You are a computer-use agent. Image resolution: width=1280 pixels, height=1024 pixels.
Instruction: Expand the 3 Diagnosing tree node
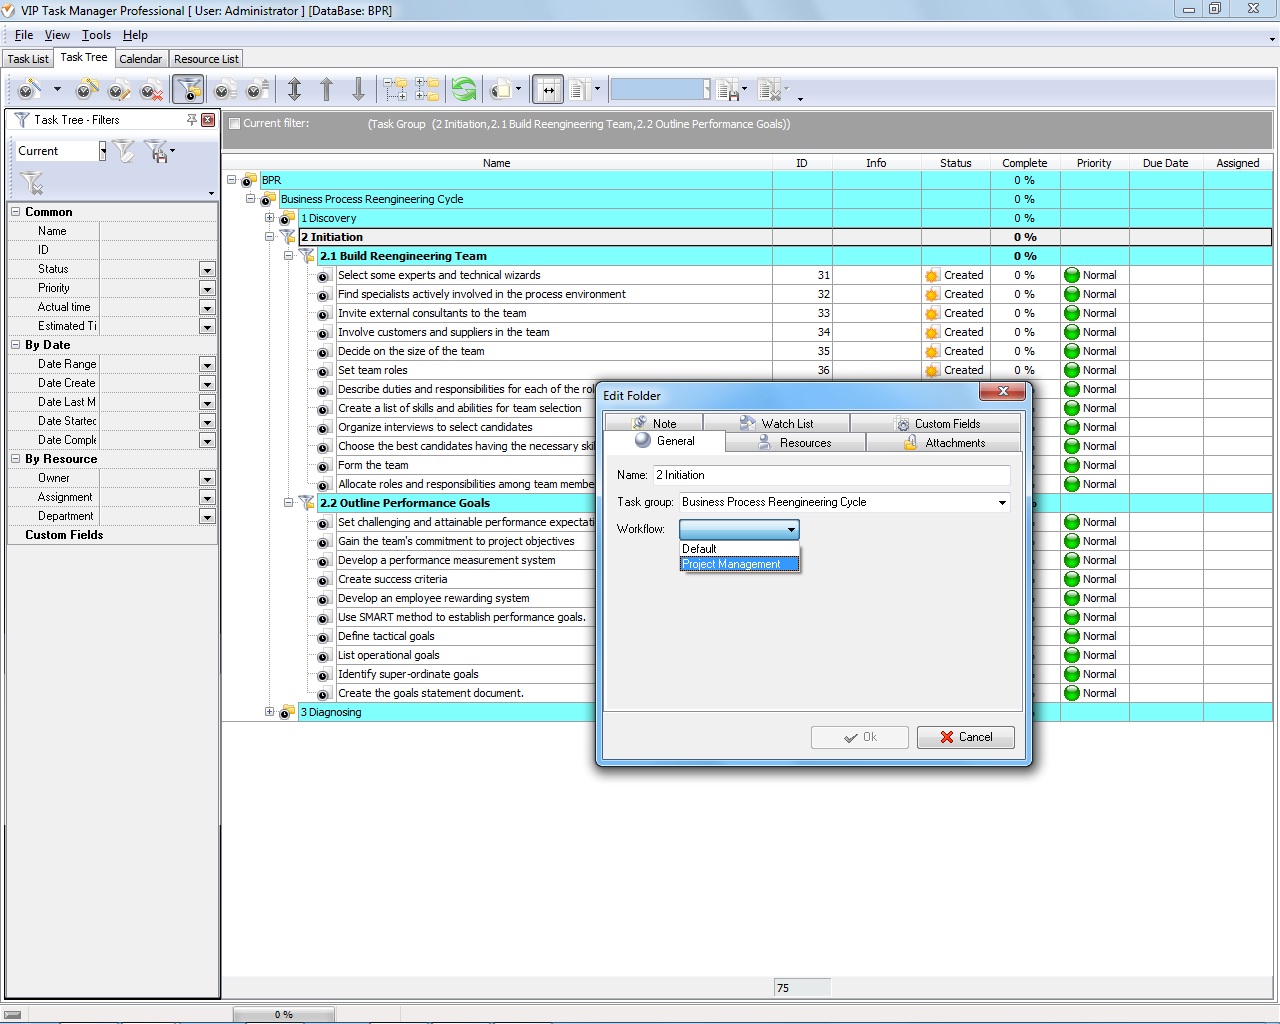click(x=269, y=712)
